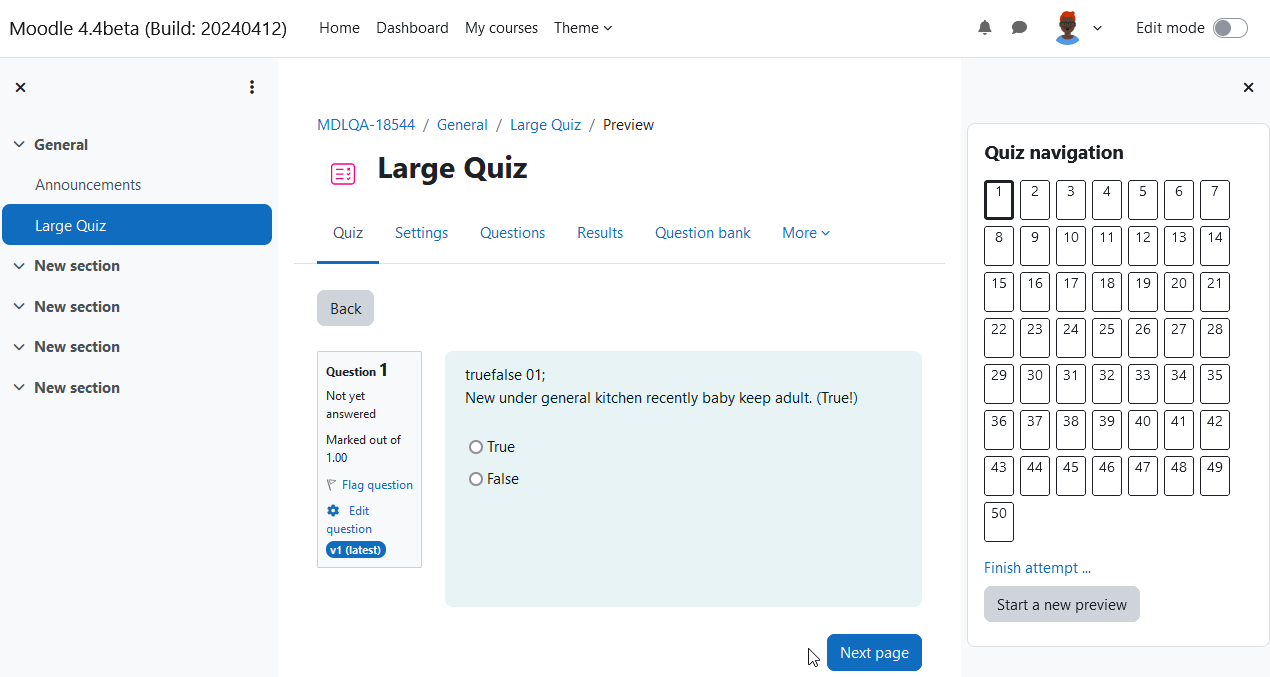Click the Next page button
The image size is (1270, 677).
click(874, 652)
